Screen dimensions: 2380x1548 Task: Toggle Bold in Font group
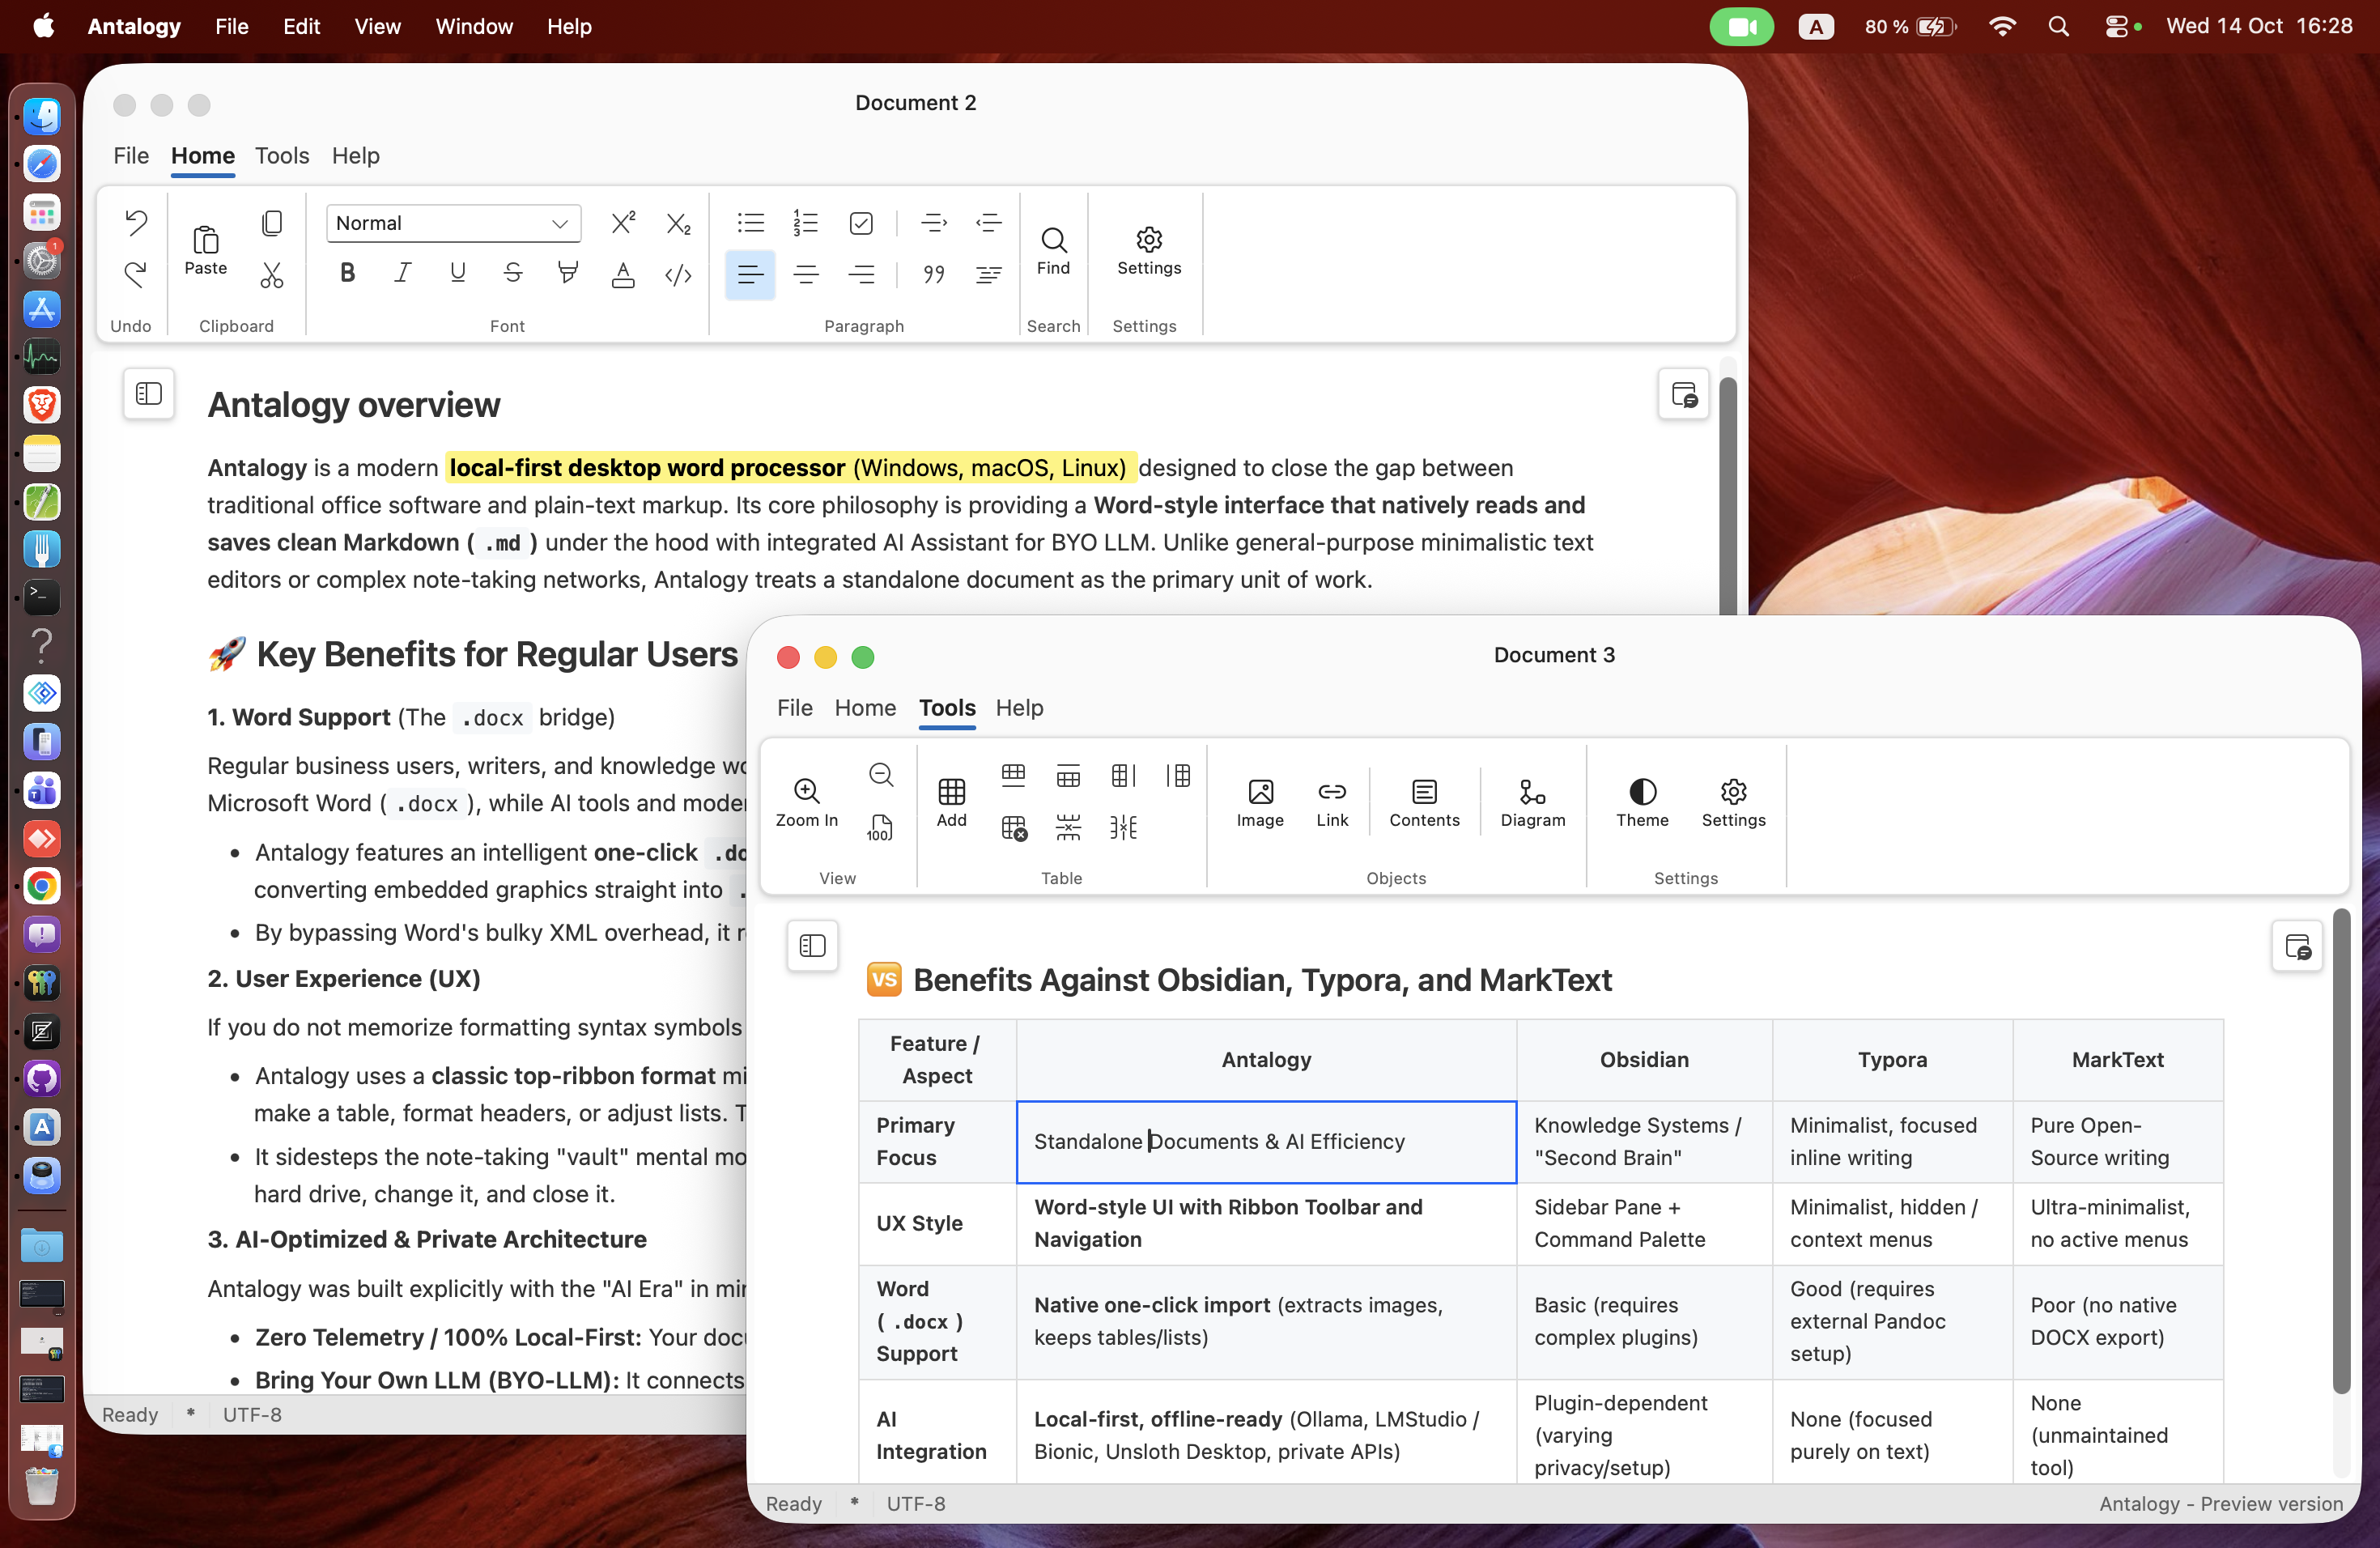[x=348, y=273]
